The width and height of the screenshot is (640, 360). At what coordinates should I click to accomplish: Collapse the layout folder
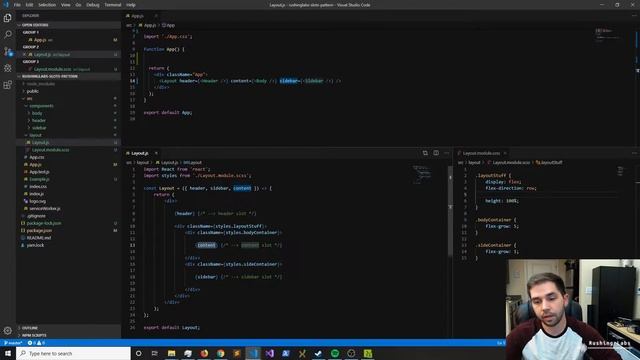pyautogui.click(x=36, y=135)
